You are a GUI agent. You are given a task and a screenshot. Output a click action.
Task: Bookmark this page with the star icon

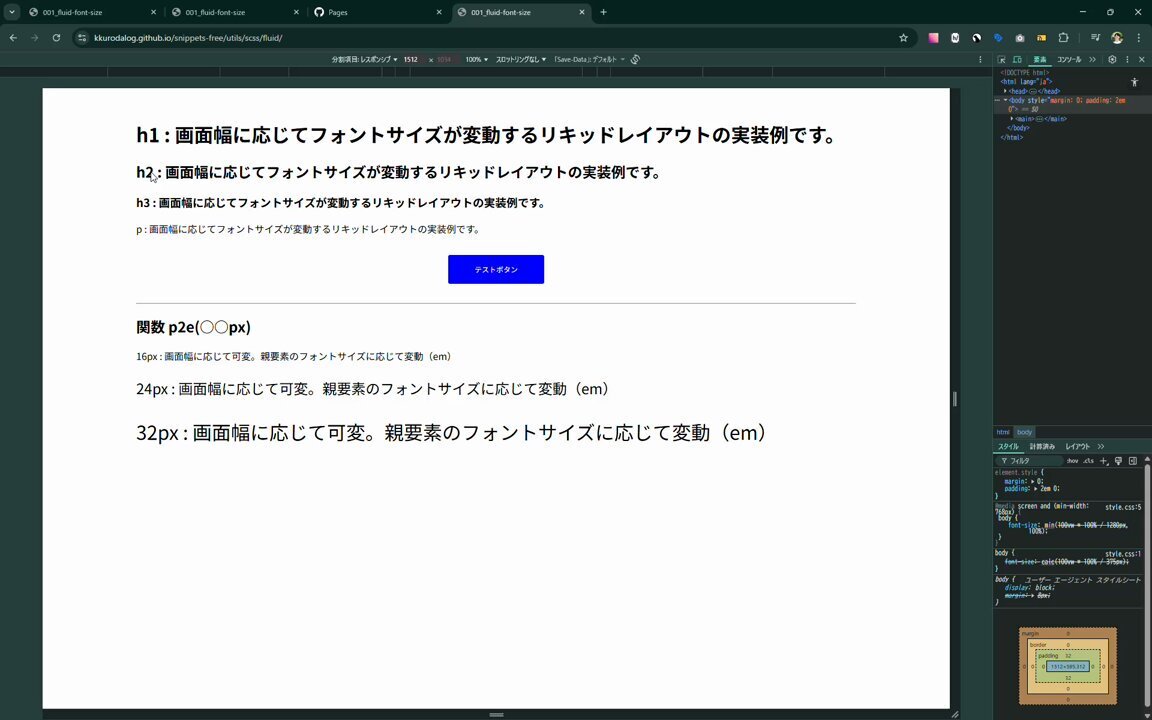click(x=904, y=37)
